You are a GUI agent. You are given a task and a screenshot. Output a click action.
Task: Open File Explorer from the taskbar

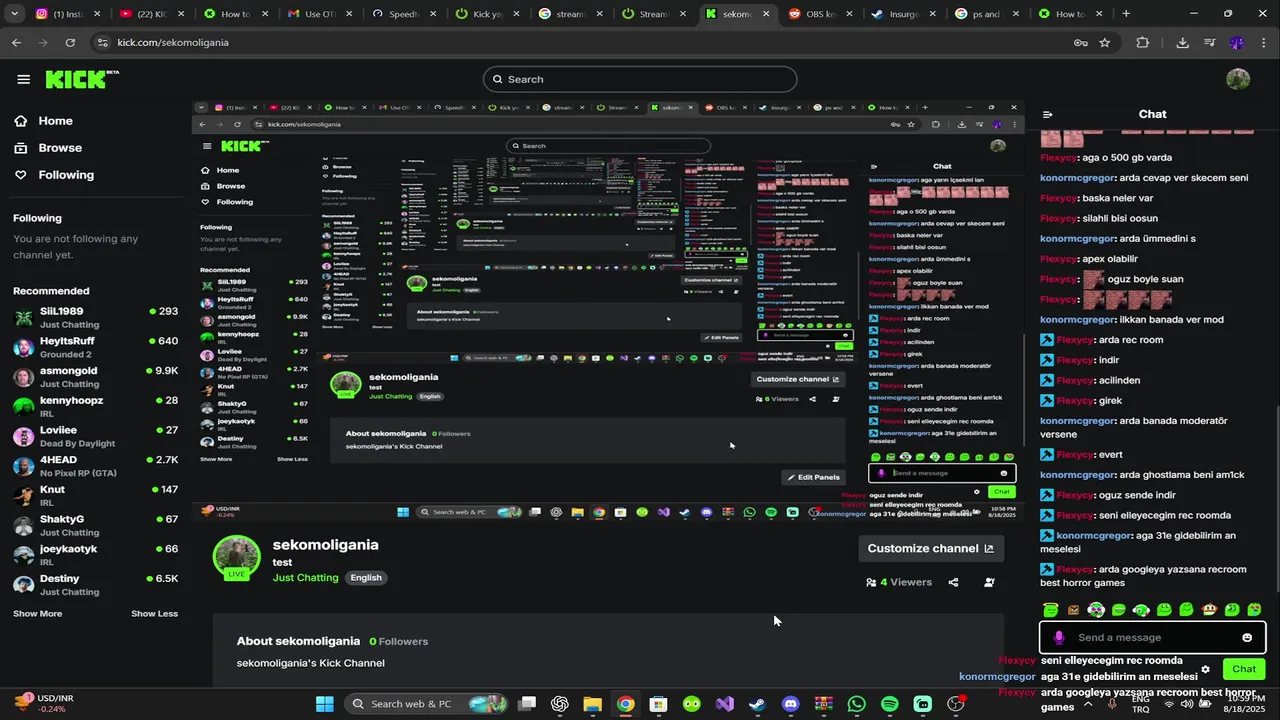(592, 704)
